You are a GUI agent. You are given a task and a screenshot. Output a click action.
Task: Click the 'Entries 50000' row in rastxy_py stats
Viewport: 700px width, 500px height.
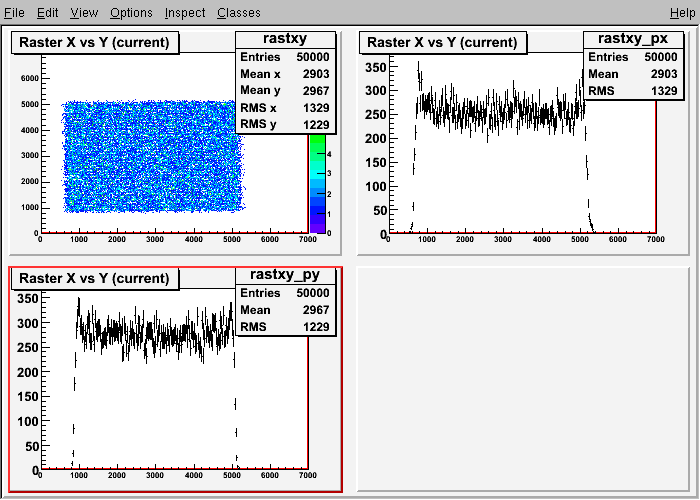(285, 293)
